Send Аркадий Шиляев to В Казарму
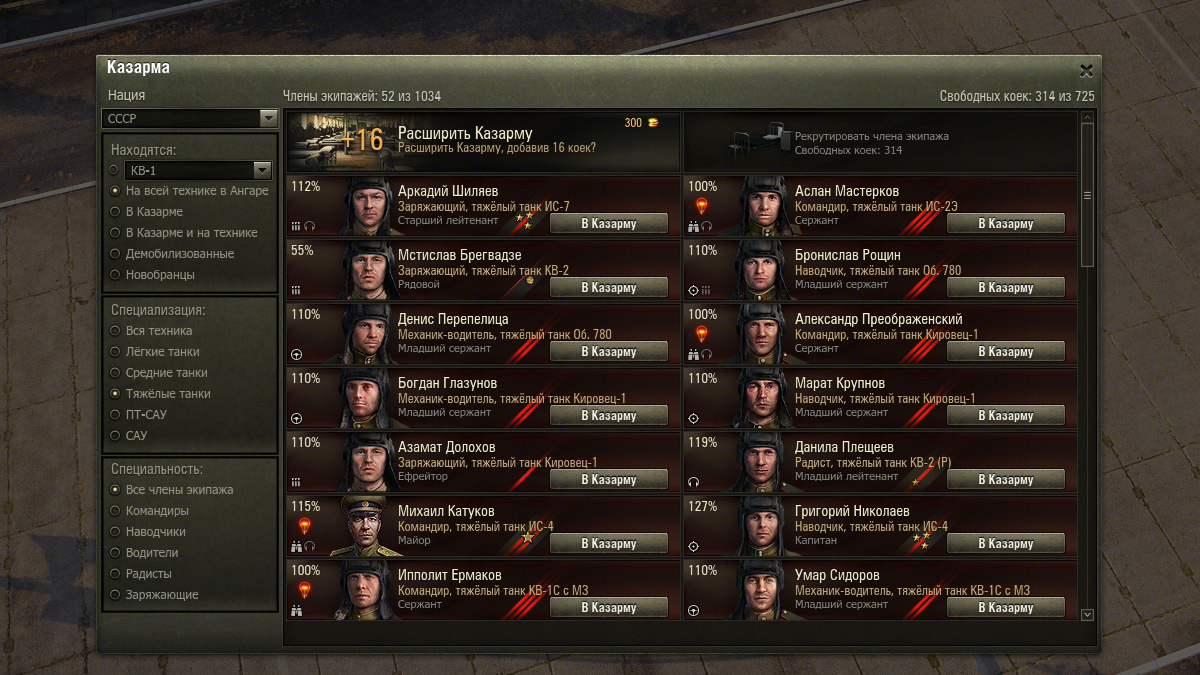The image size is (1200, 675). [x=609, y=223]
